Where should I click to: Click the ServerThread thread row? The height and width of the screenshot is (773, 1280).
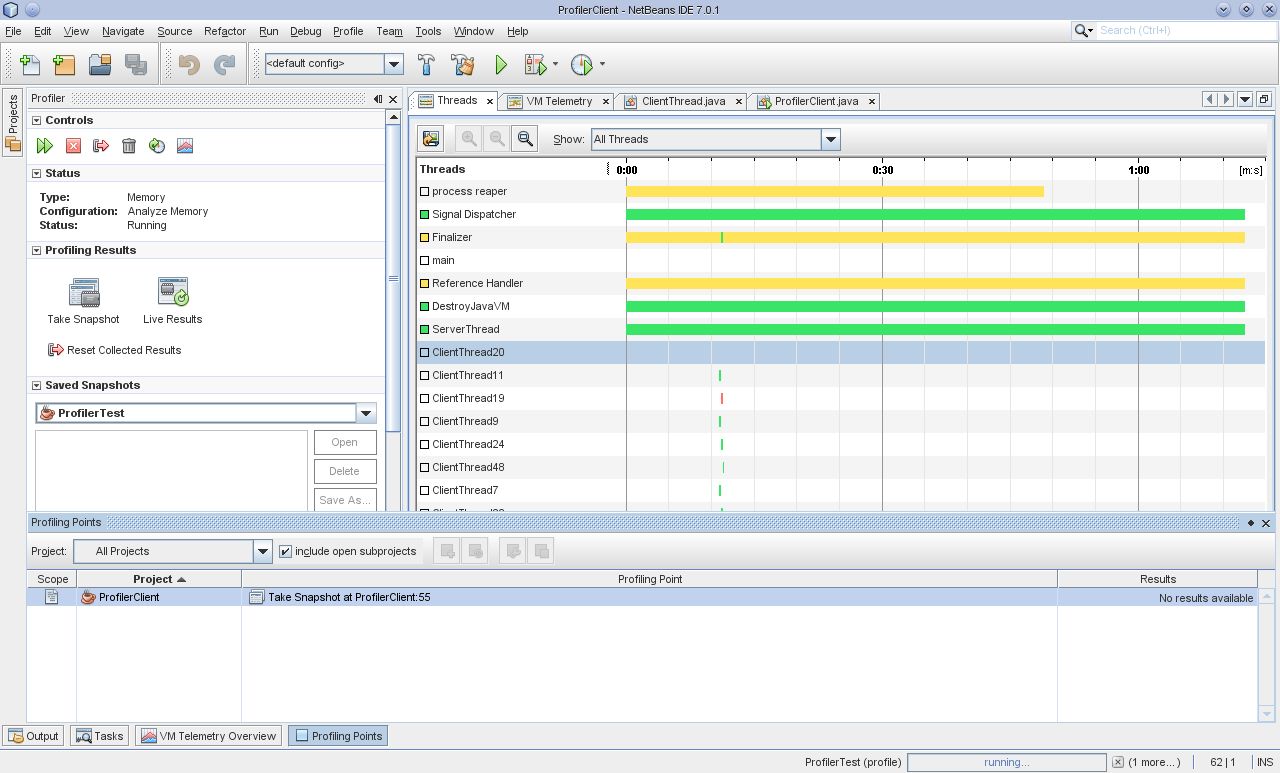(x=841, y=329)
